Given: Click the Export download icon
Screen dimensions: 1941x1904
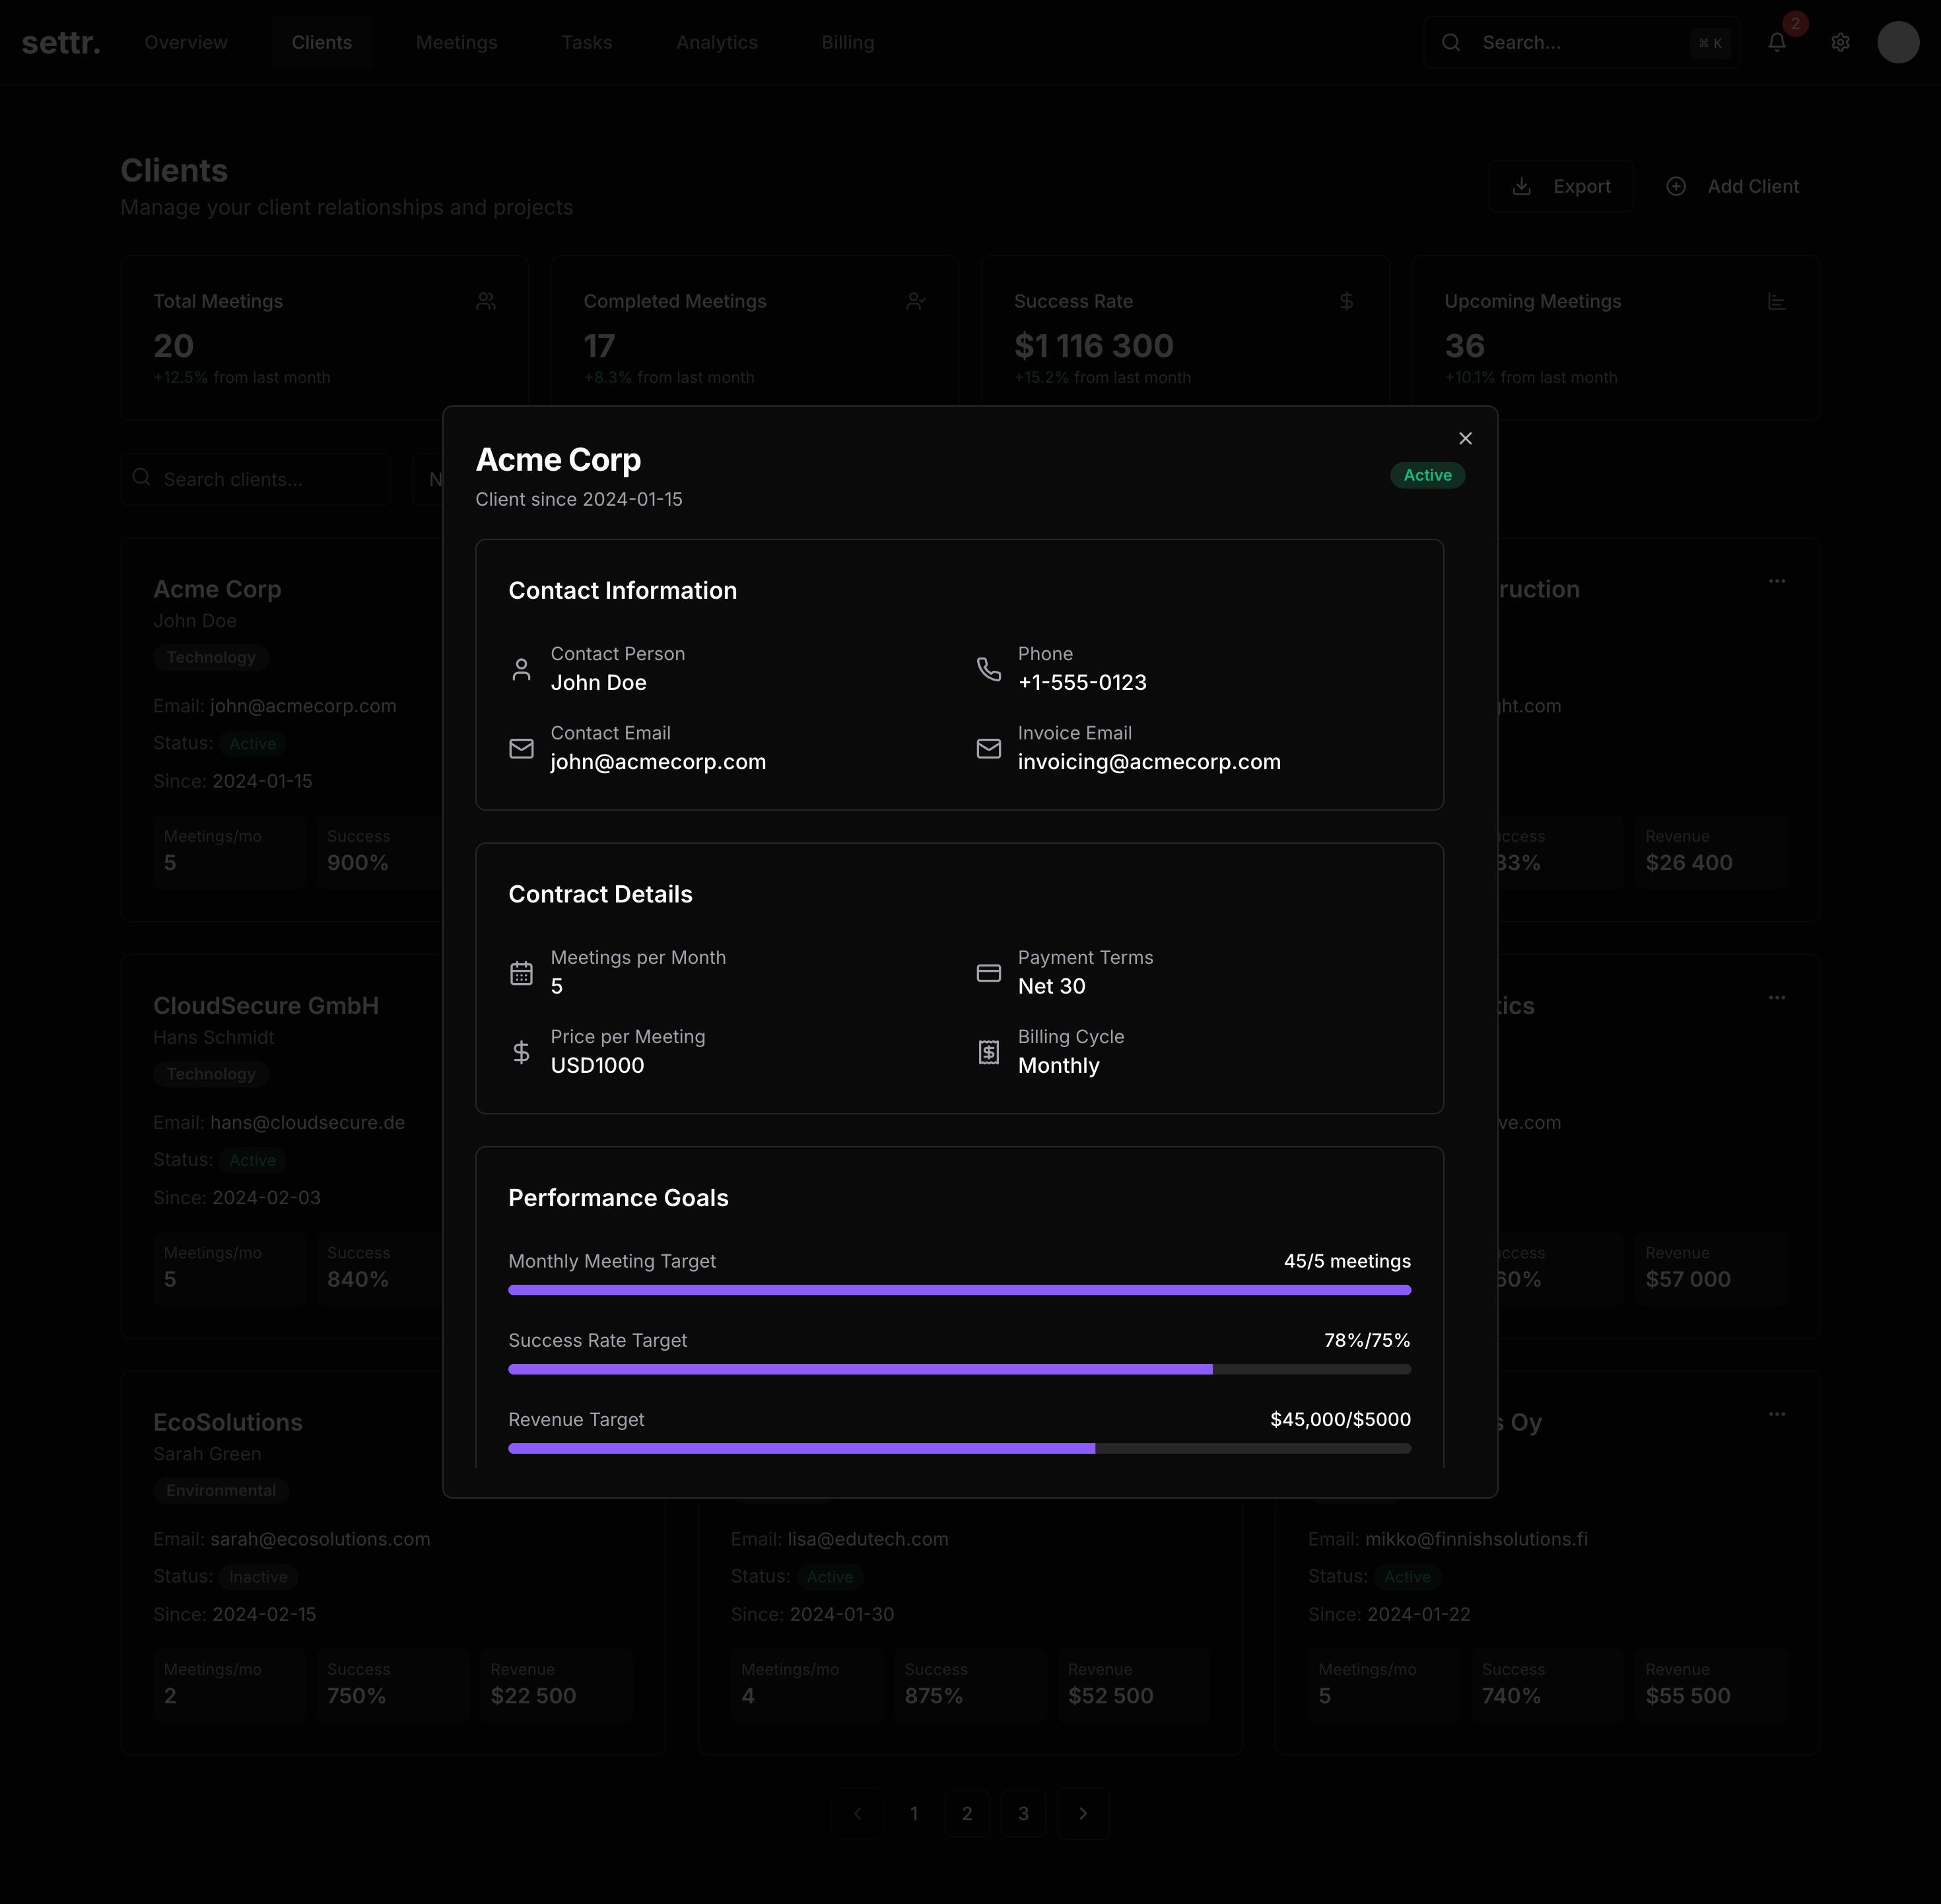Looking at the screenshot, I should tap(1521, 186).
